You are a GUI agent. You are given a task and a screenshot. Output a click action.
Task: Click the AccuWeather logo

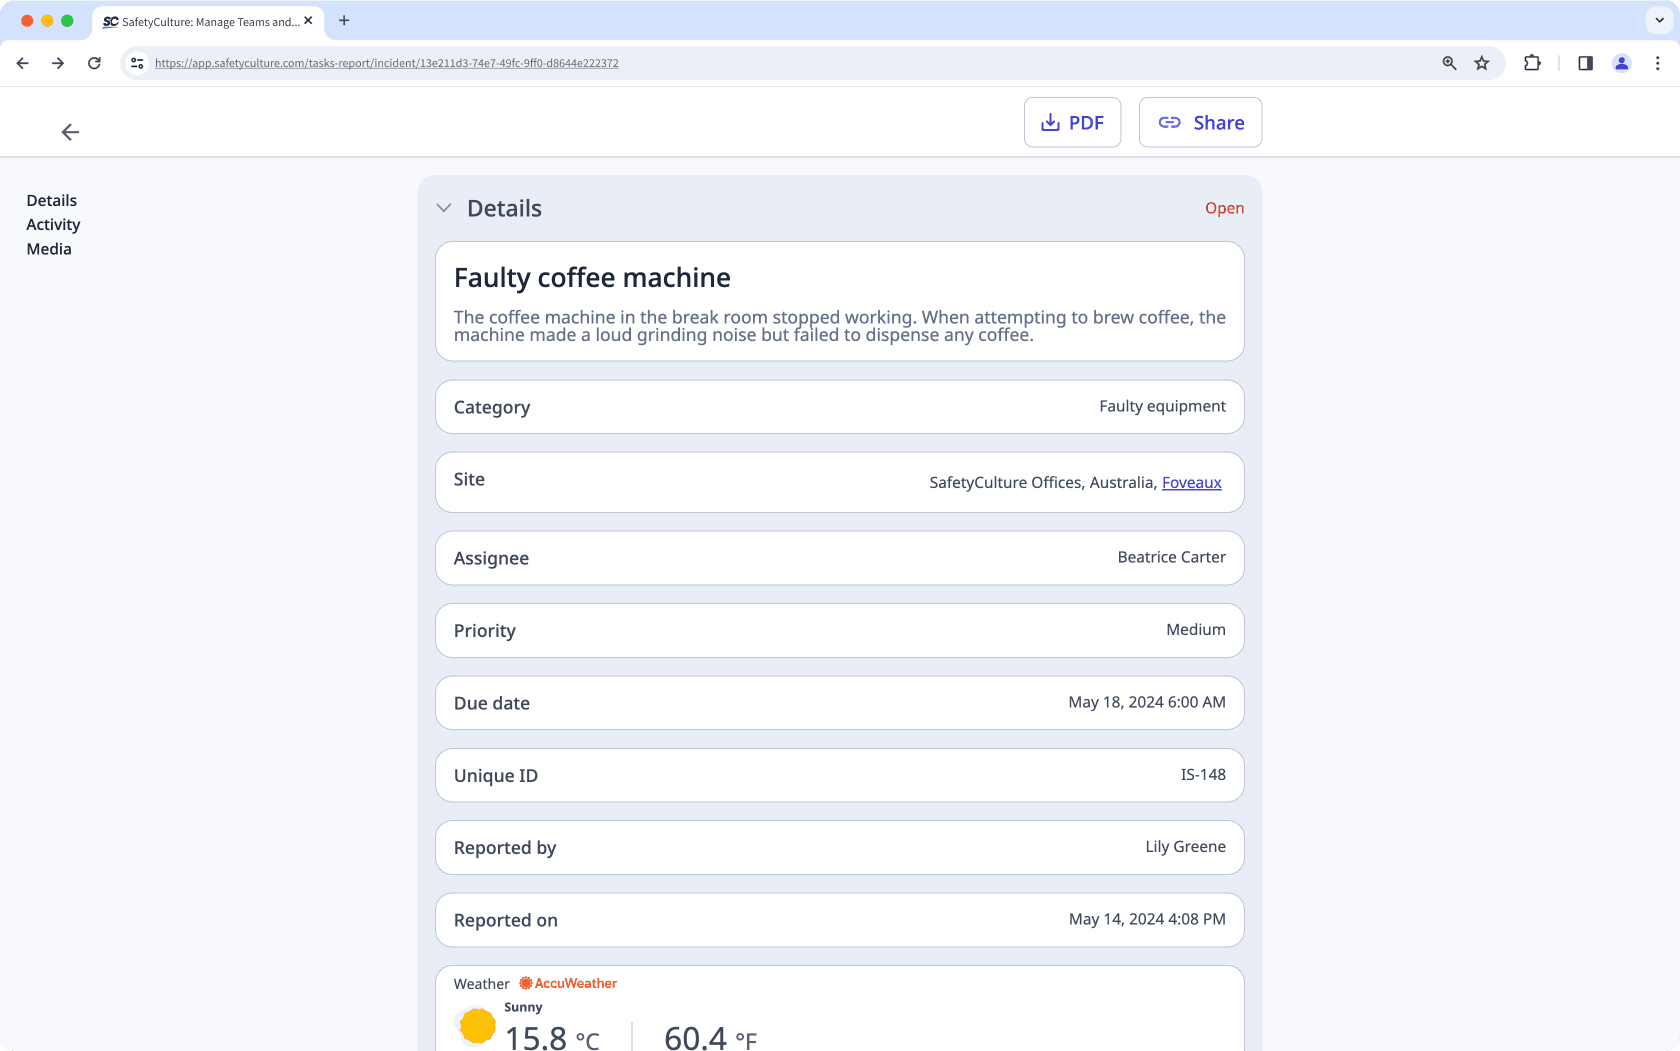tap(568, 983)
